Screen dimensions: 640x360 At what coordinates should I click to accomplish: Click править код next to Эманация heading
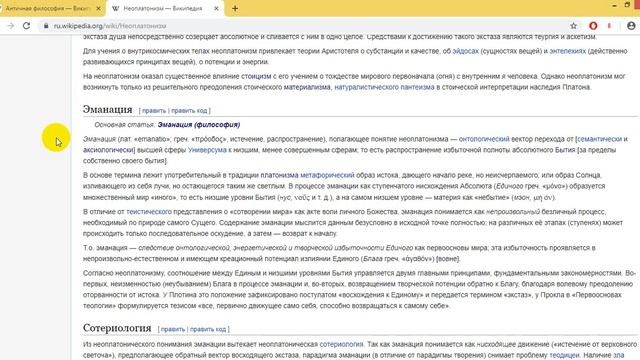189,111
